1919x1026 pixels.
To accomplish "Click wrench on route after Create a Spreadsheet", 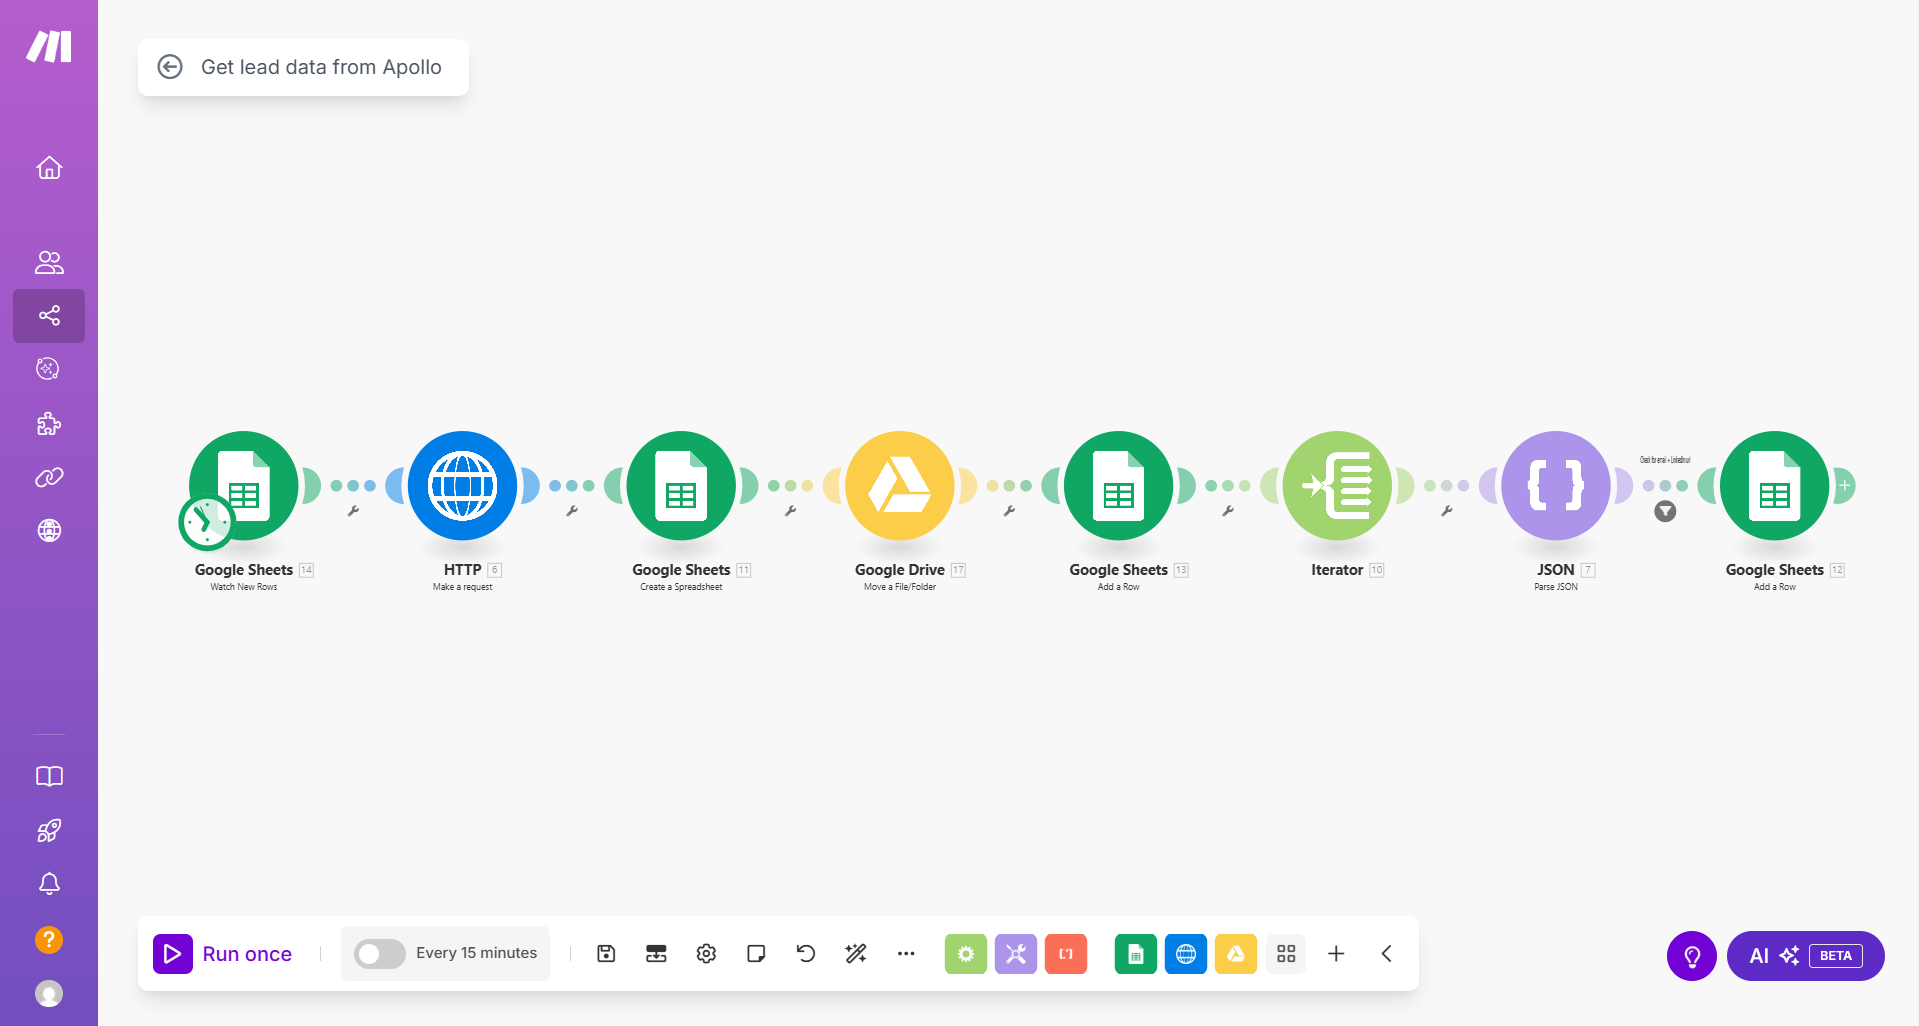I will [790, 511].
